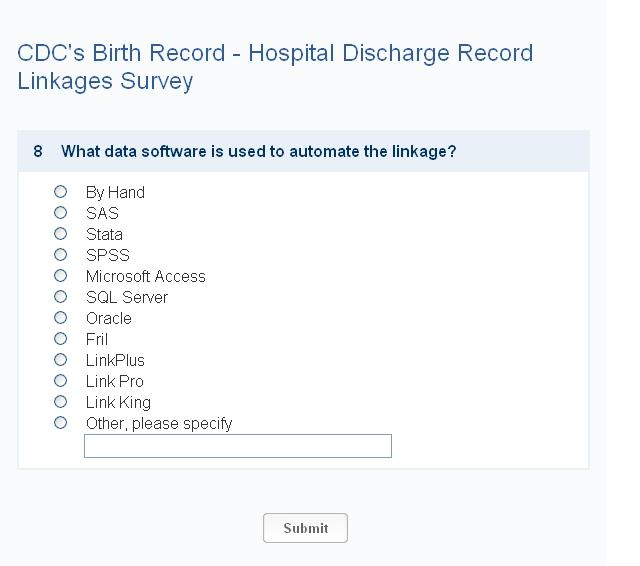Click the "Link King" option label text

[118, 402]
